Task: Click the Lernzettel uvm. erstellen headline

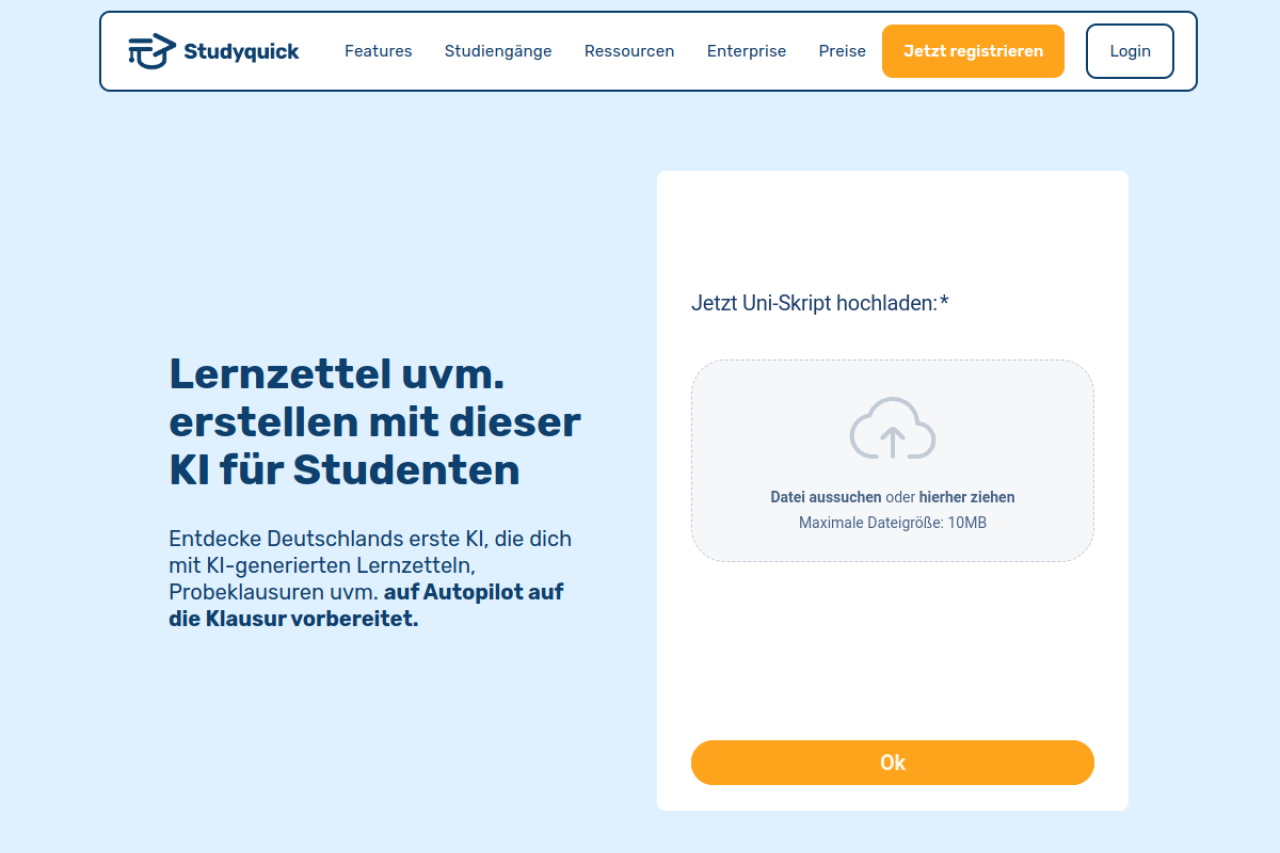Action: (x=375, y=421)
